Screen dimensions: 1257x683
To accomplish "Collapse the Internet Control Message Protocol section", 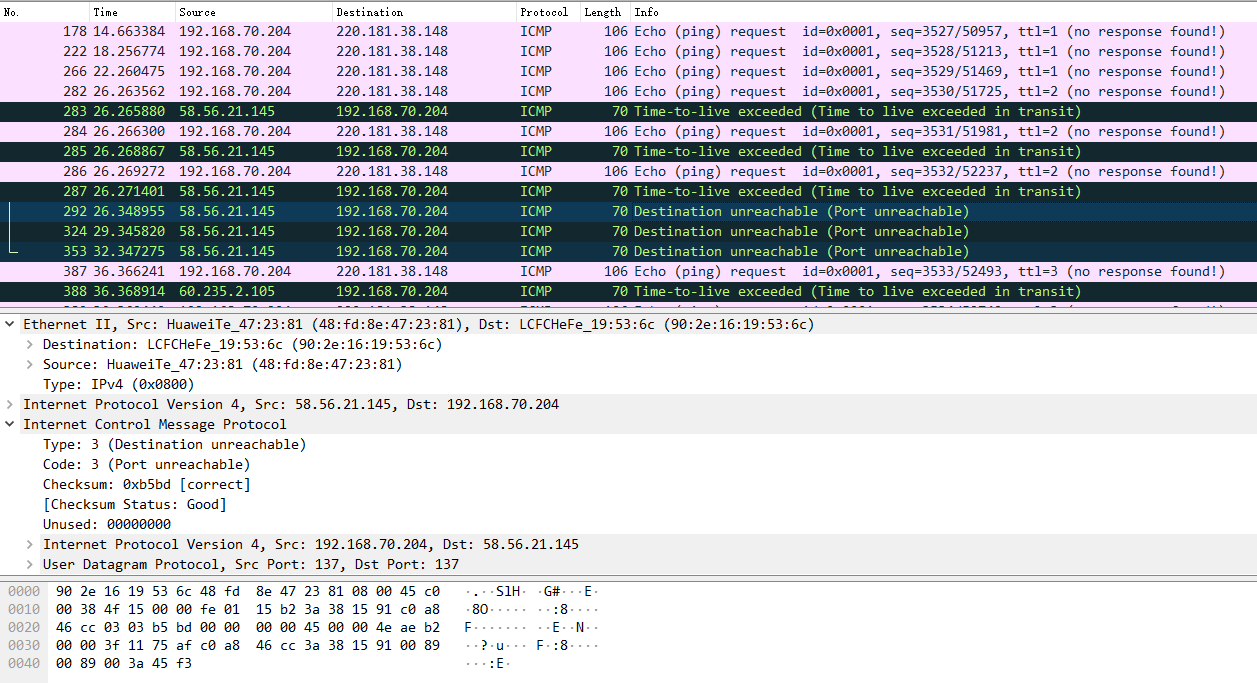I will (x=10, y=424).
